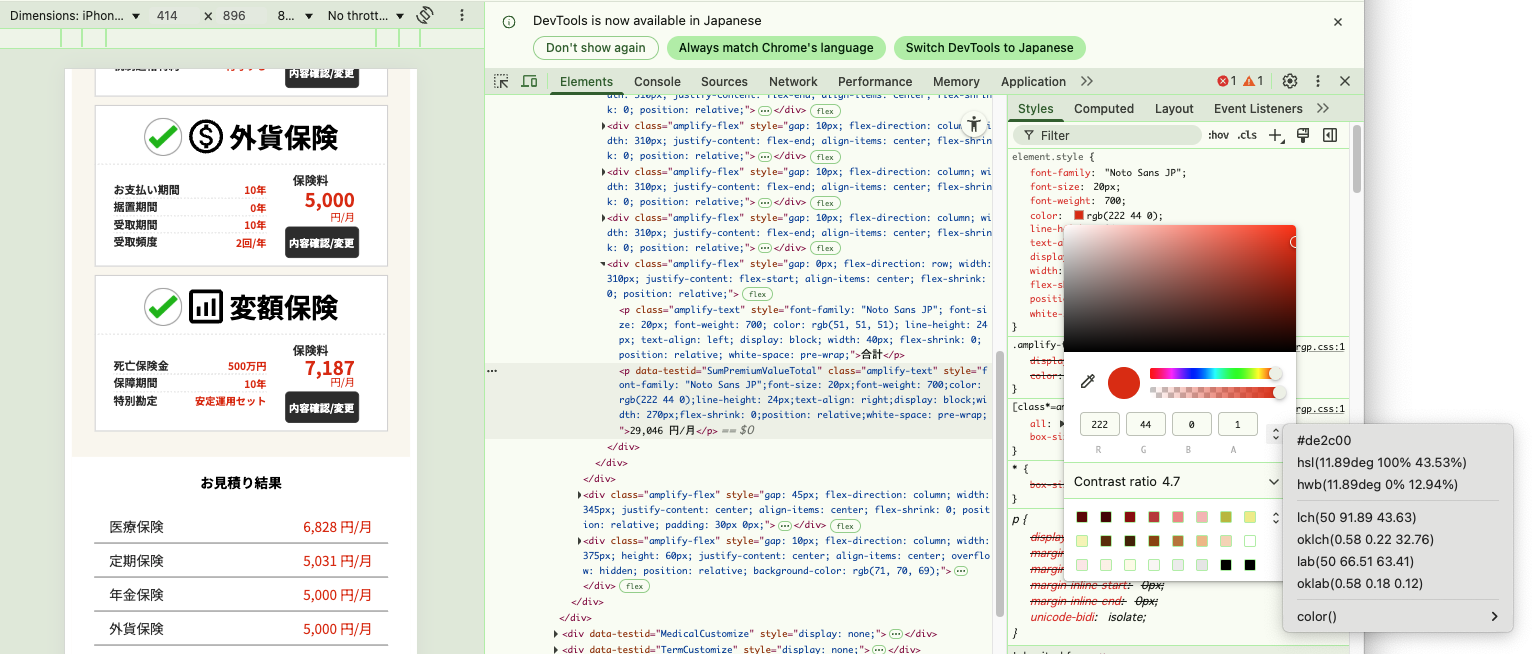Click the 外貨保険 green checkmark icon
1539x654 pixels.
click(x=162, y=137)
